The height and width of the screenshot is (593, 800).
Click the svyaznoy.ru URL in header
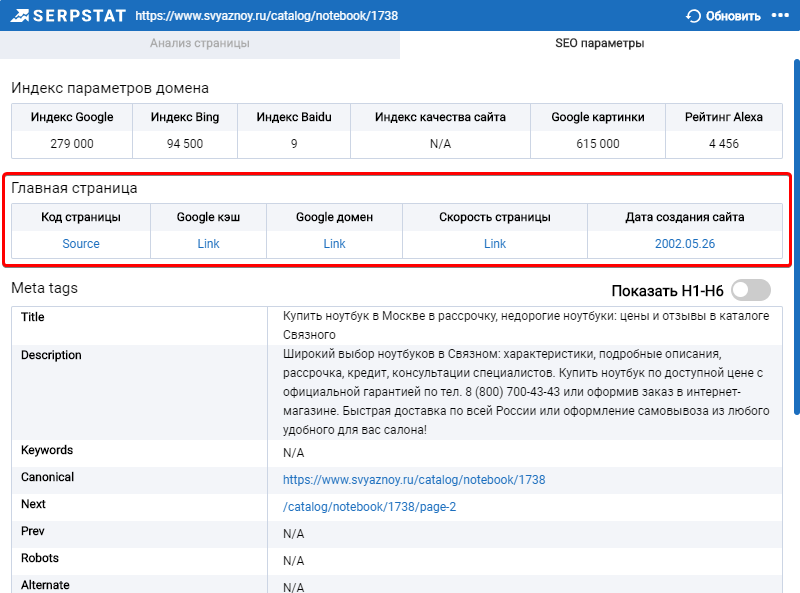pos(266,16)
